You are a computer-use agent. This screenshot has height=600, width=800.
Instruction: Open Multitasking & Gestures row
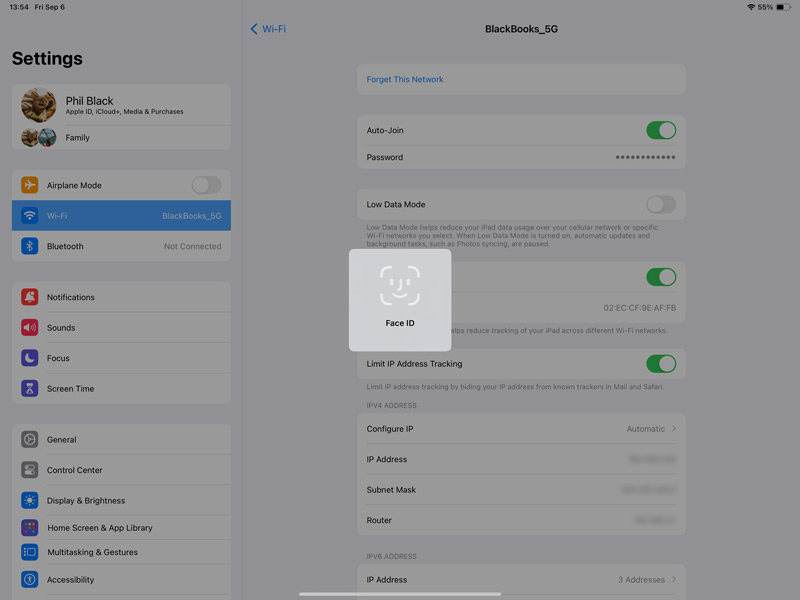[x=121, y=552]
